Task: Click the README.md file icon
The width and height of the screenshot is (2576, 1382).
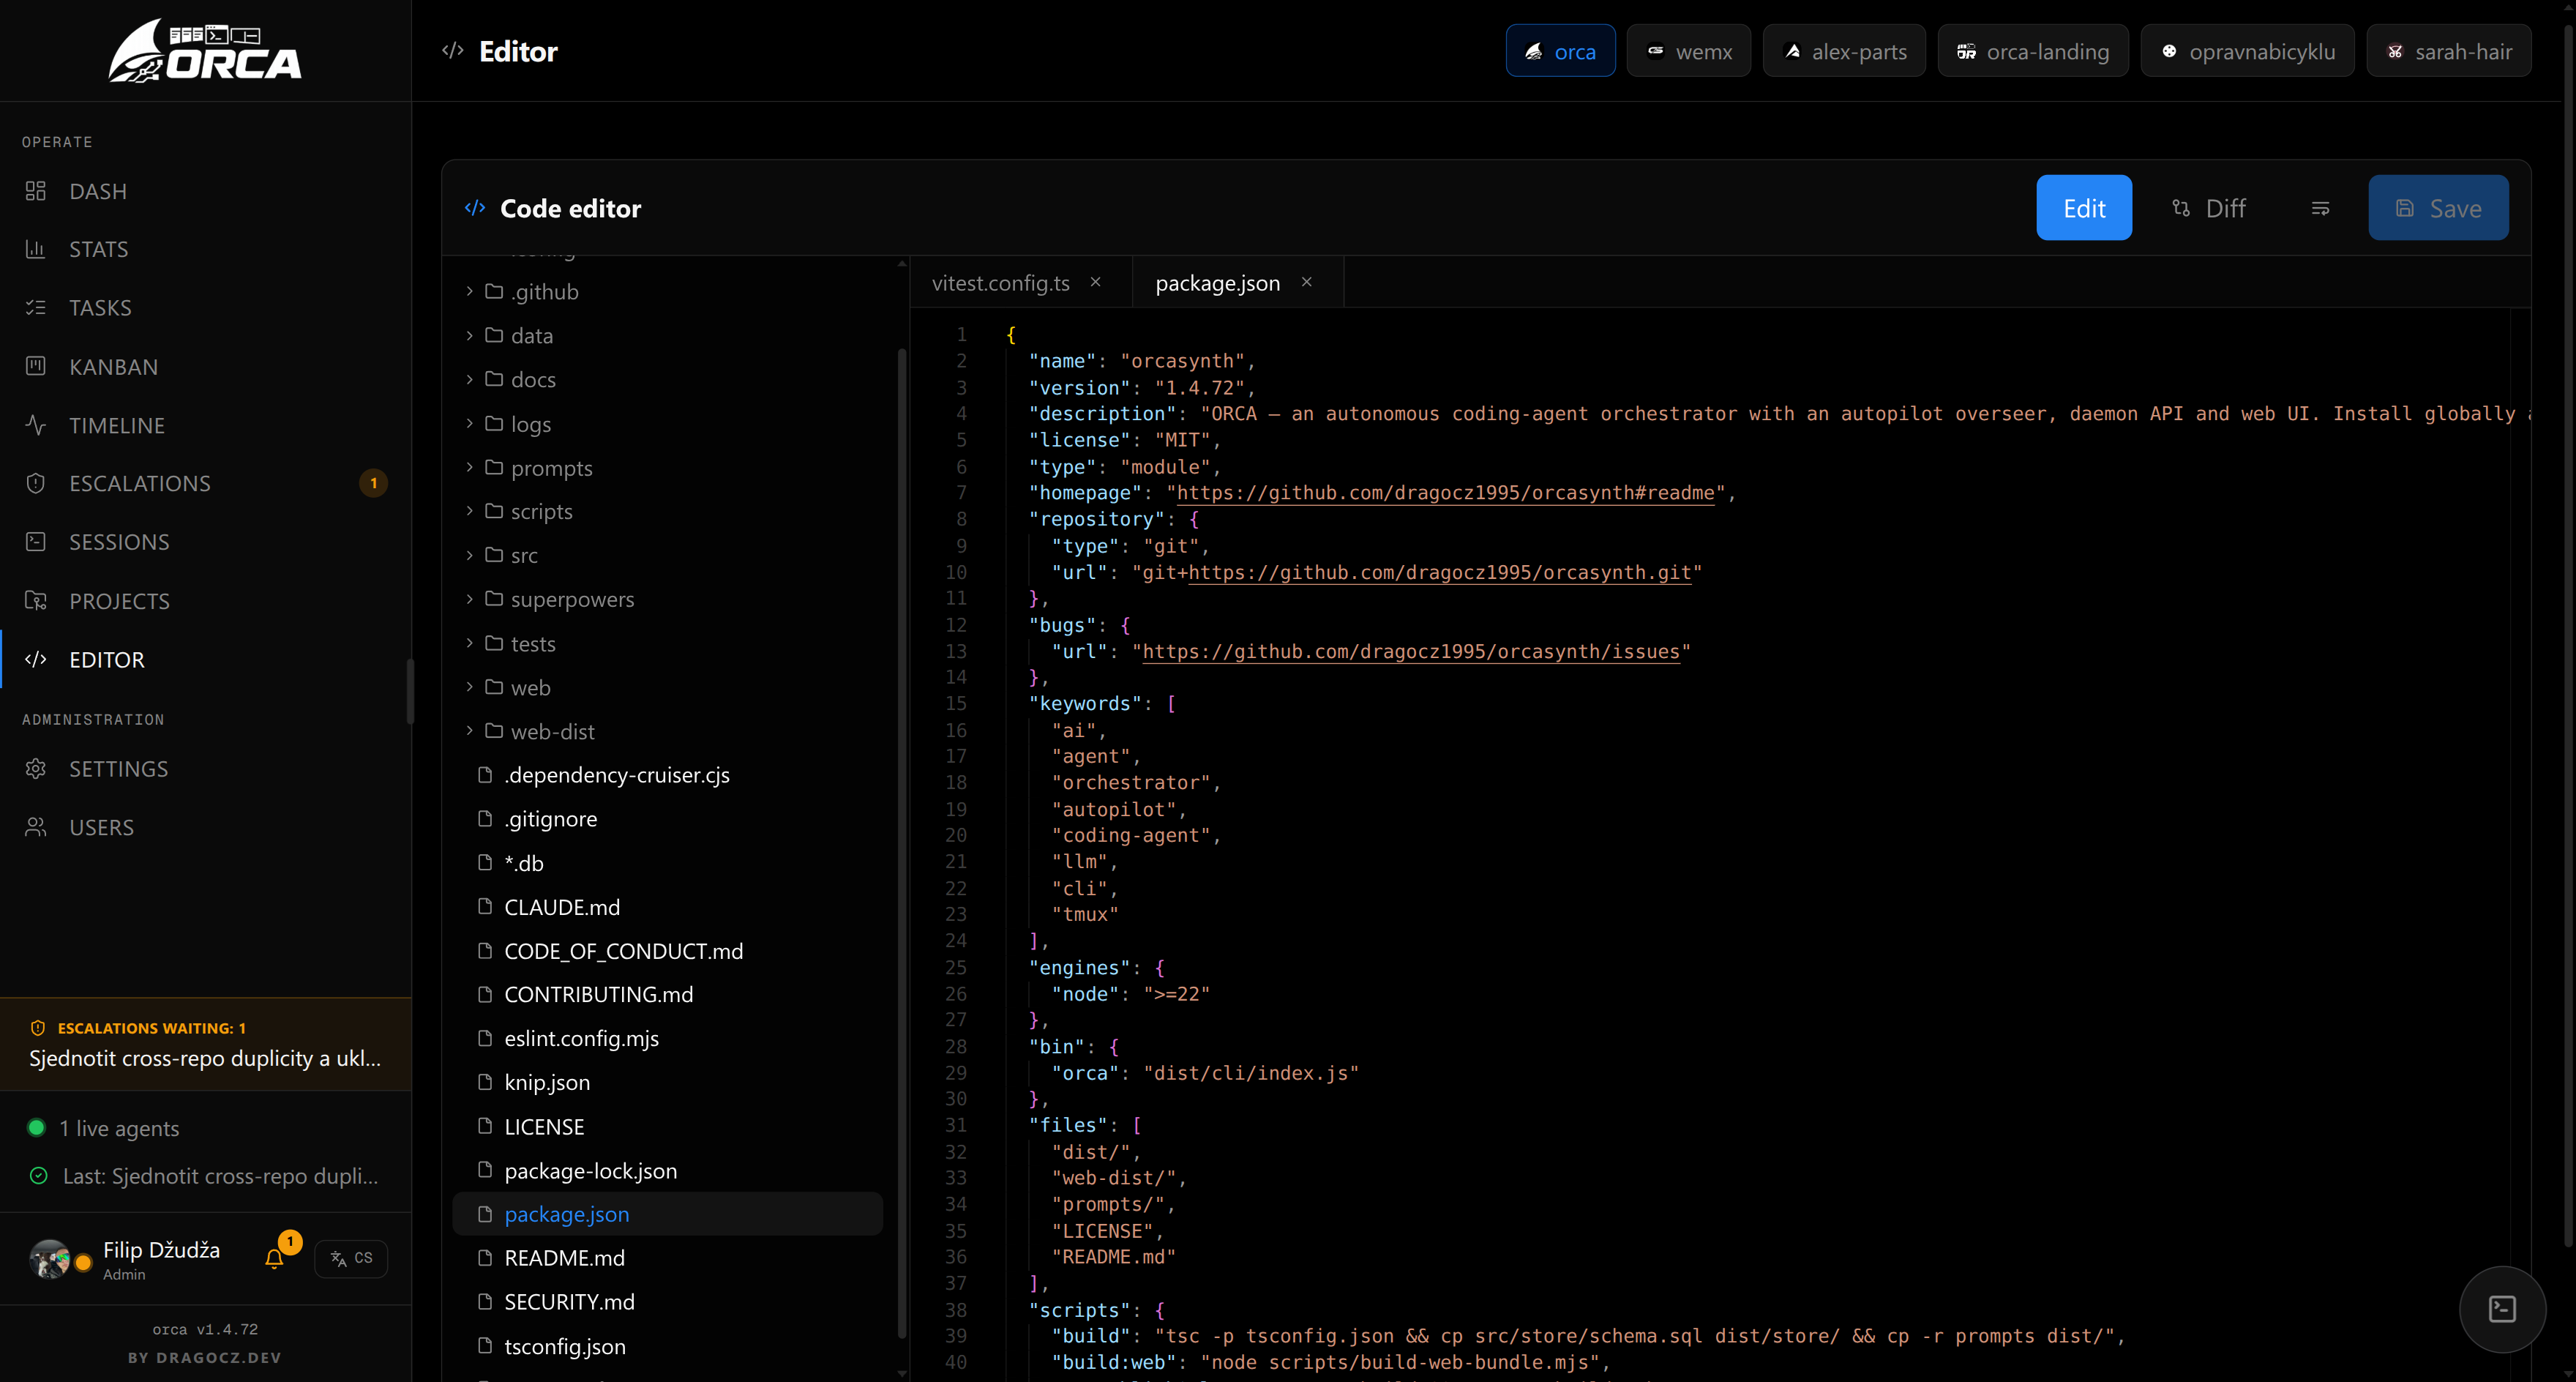Action: click(485, 1258)
